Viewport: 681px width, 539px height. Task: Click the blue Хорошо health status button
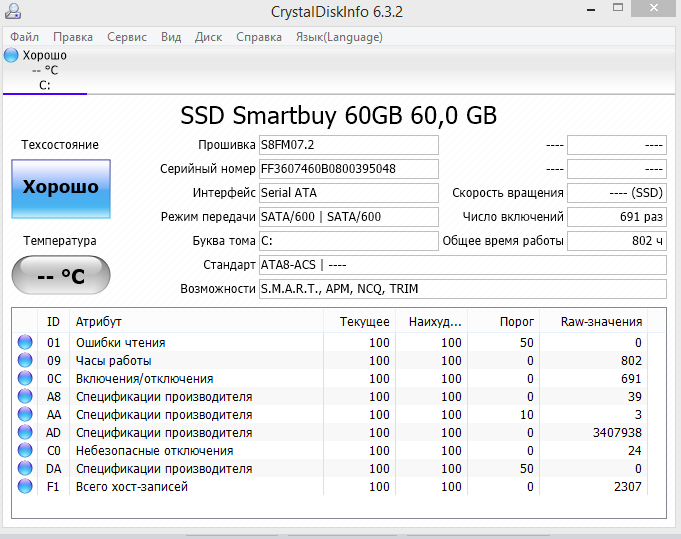pyautogui.click(x=61, y=187)
